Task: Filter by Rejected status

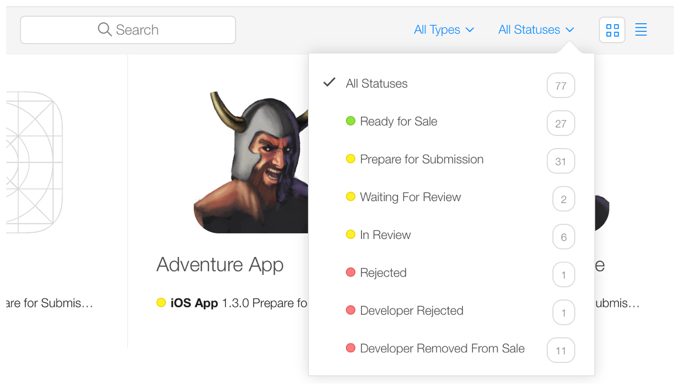Action: point(451,272)
